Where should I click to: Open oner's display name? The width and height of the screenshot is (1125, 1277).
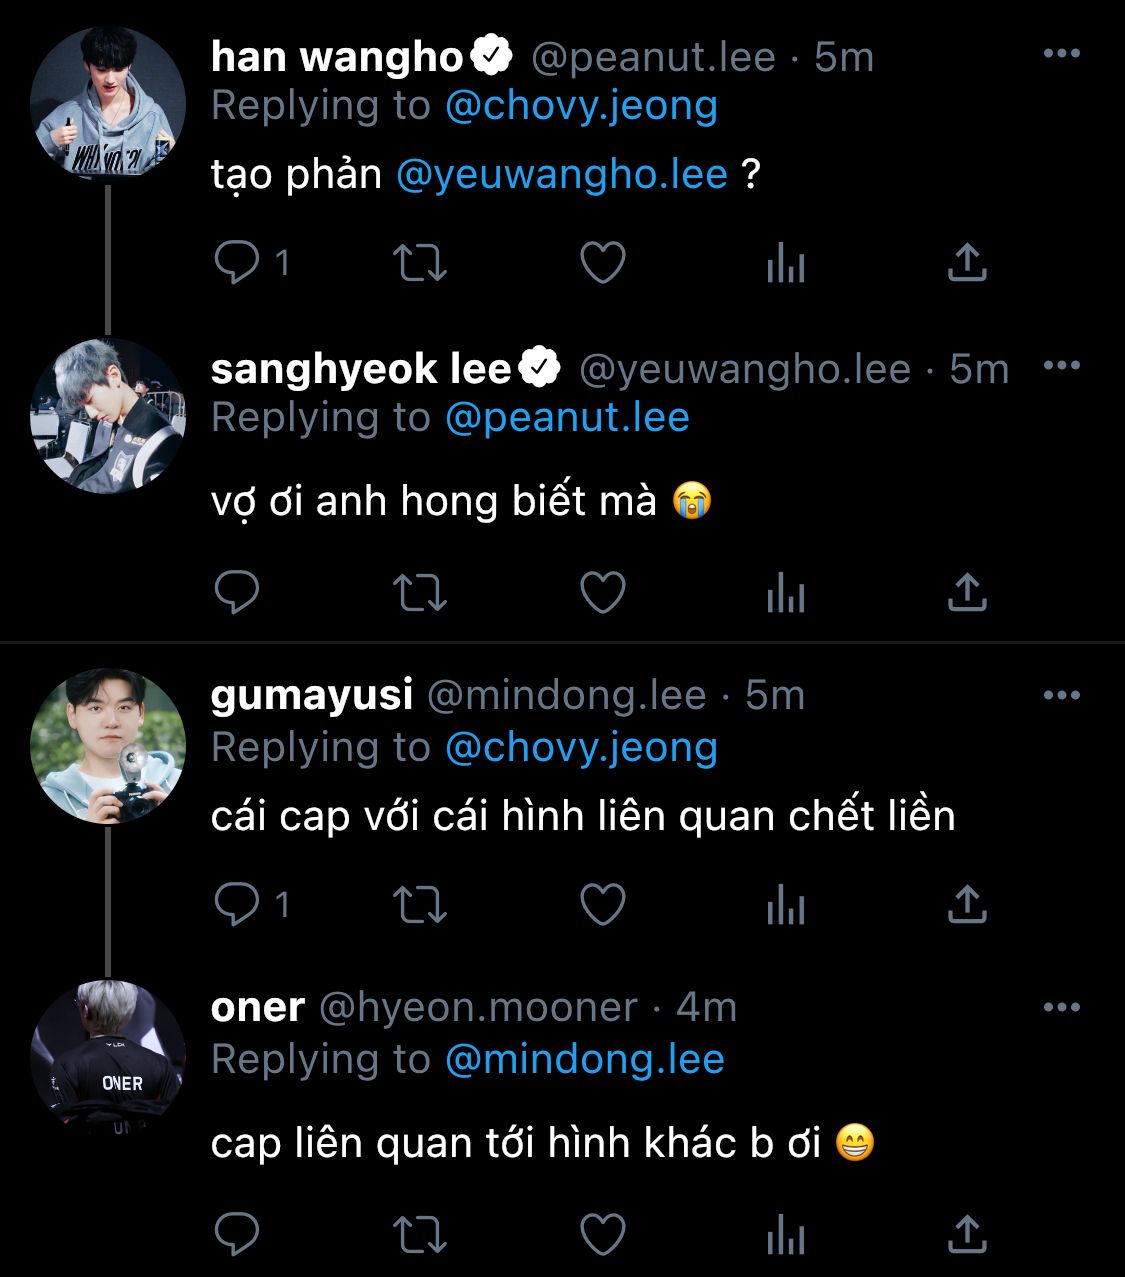[x=258, y=1007]
